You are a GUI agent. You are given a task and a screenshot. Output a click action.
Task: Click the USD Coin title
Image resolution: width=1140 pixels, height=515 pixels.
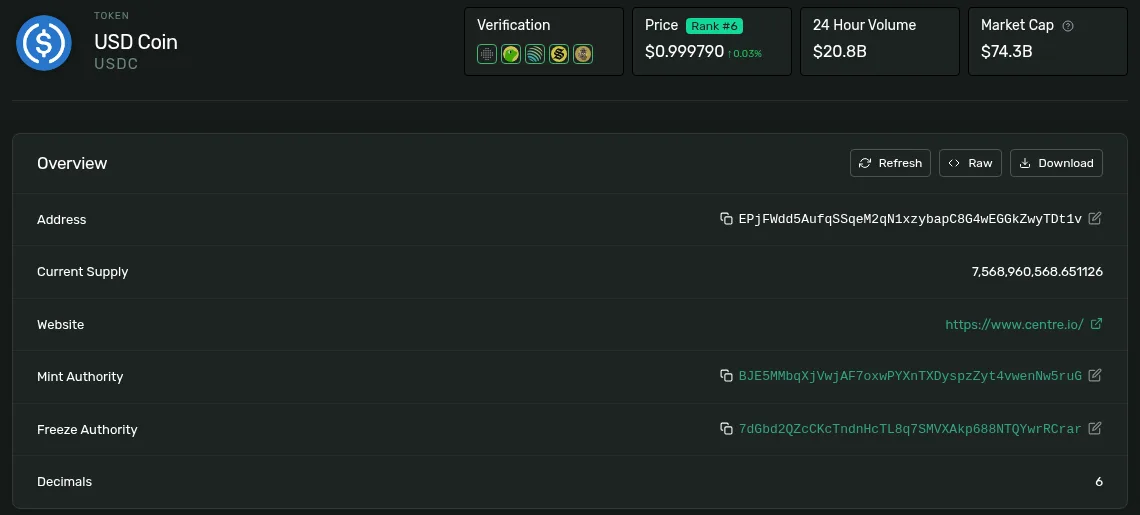(136, 42)
